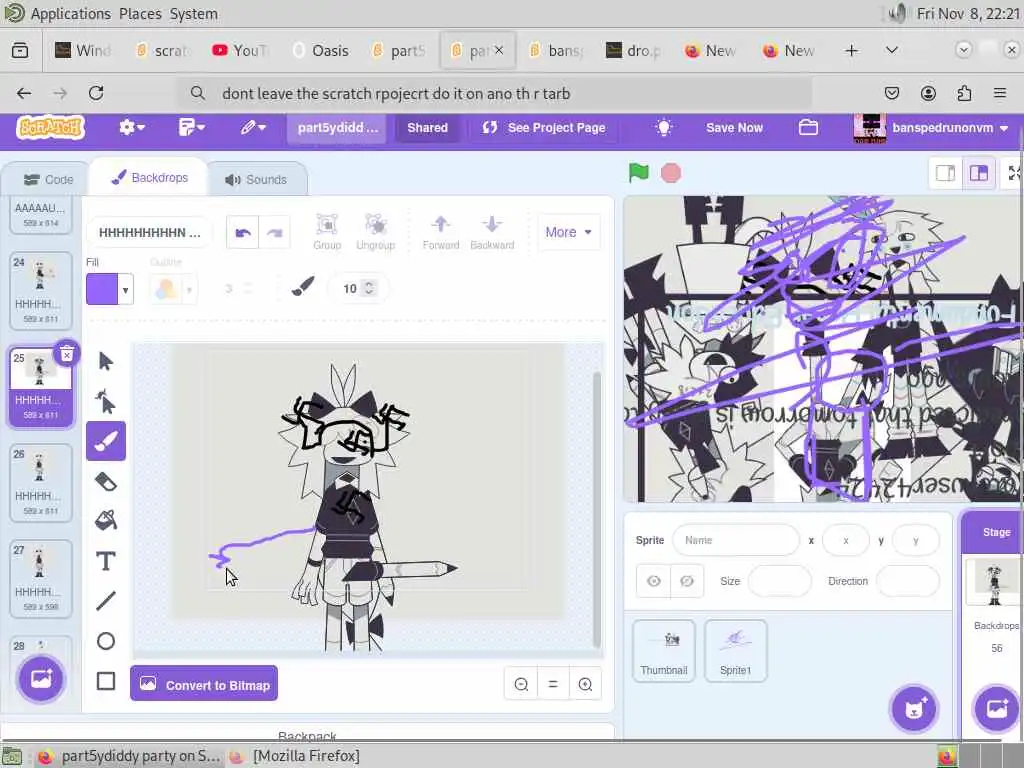
Task: Switch to the Code tab
Action: click(x=47, y=180)
